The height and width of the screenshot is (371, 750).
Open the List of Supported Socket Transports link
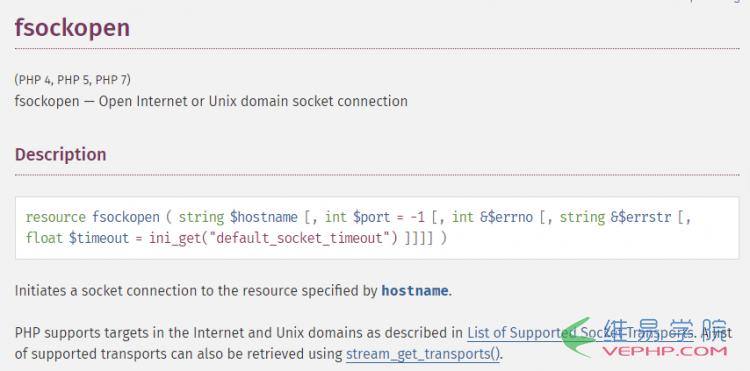(x=580, y=333)
